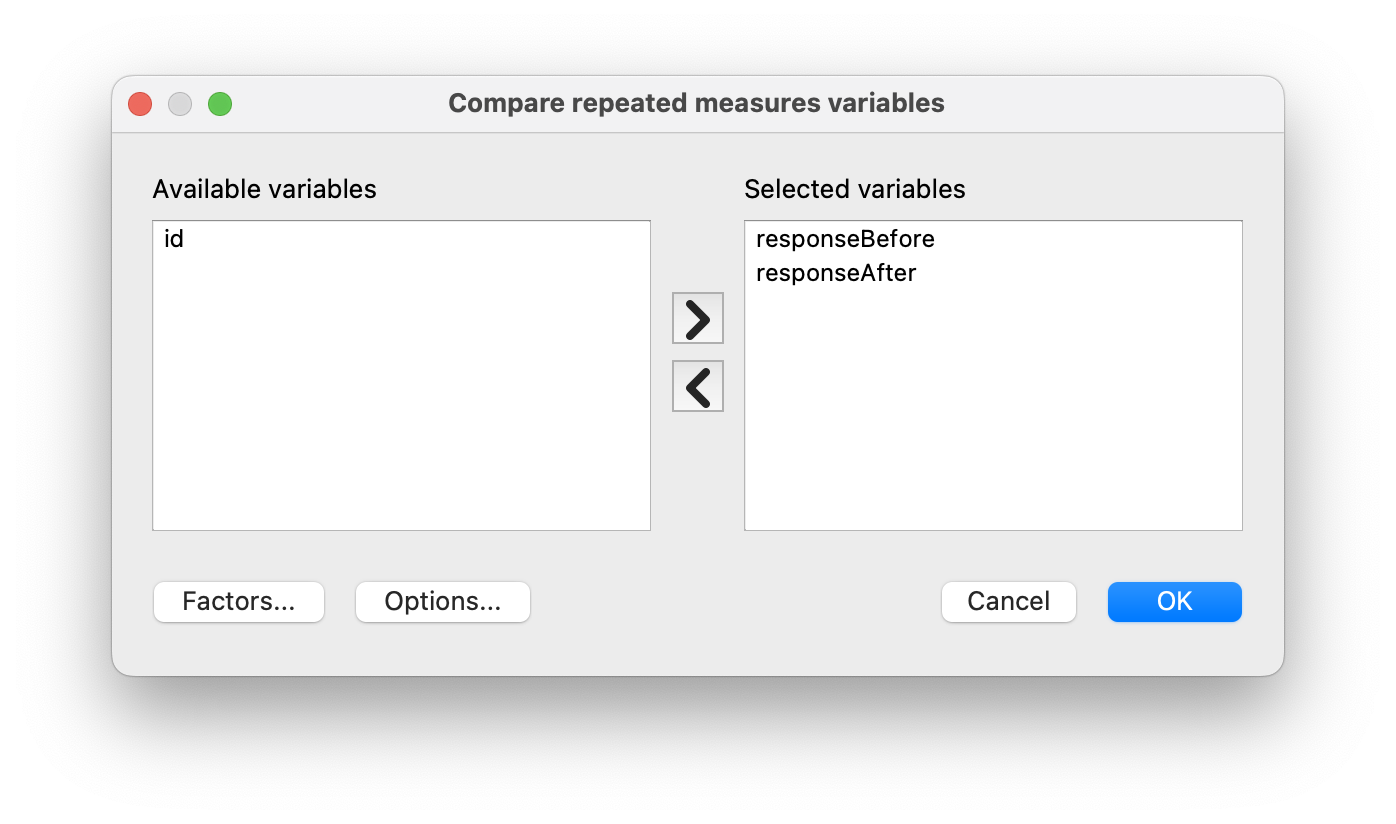Image resolution: width=1396 pixels, height=824 pixels.
Task: Select responseAfter in selected variables
Action: click(837, 272)
